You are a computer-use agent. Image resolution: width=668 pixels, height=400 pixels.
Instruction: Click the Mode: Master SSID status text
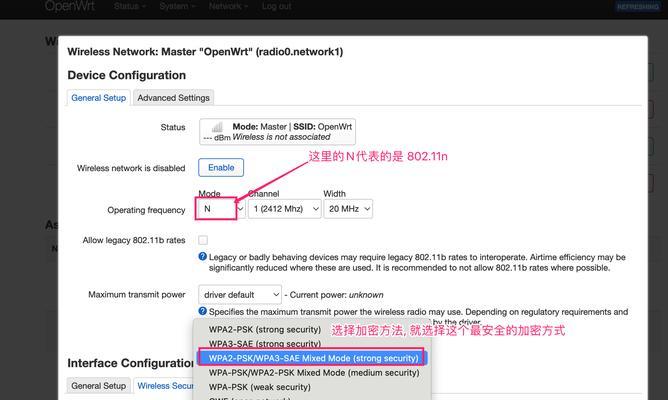[292, 127]
